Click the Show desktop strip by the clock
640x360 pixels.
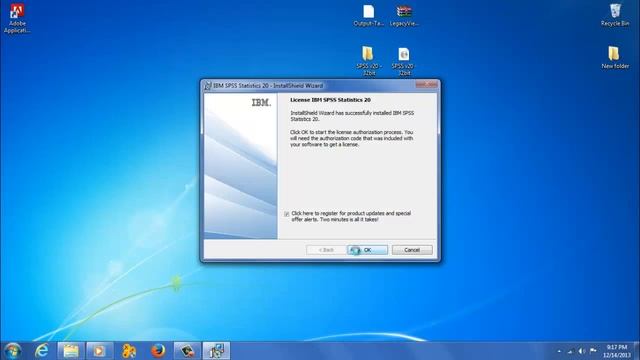point(637,351)
